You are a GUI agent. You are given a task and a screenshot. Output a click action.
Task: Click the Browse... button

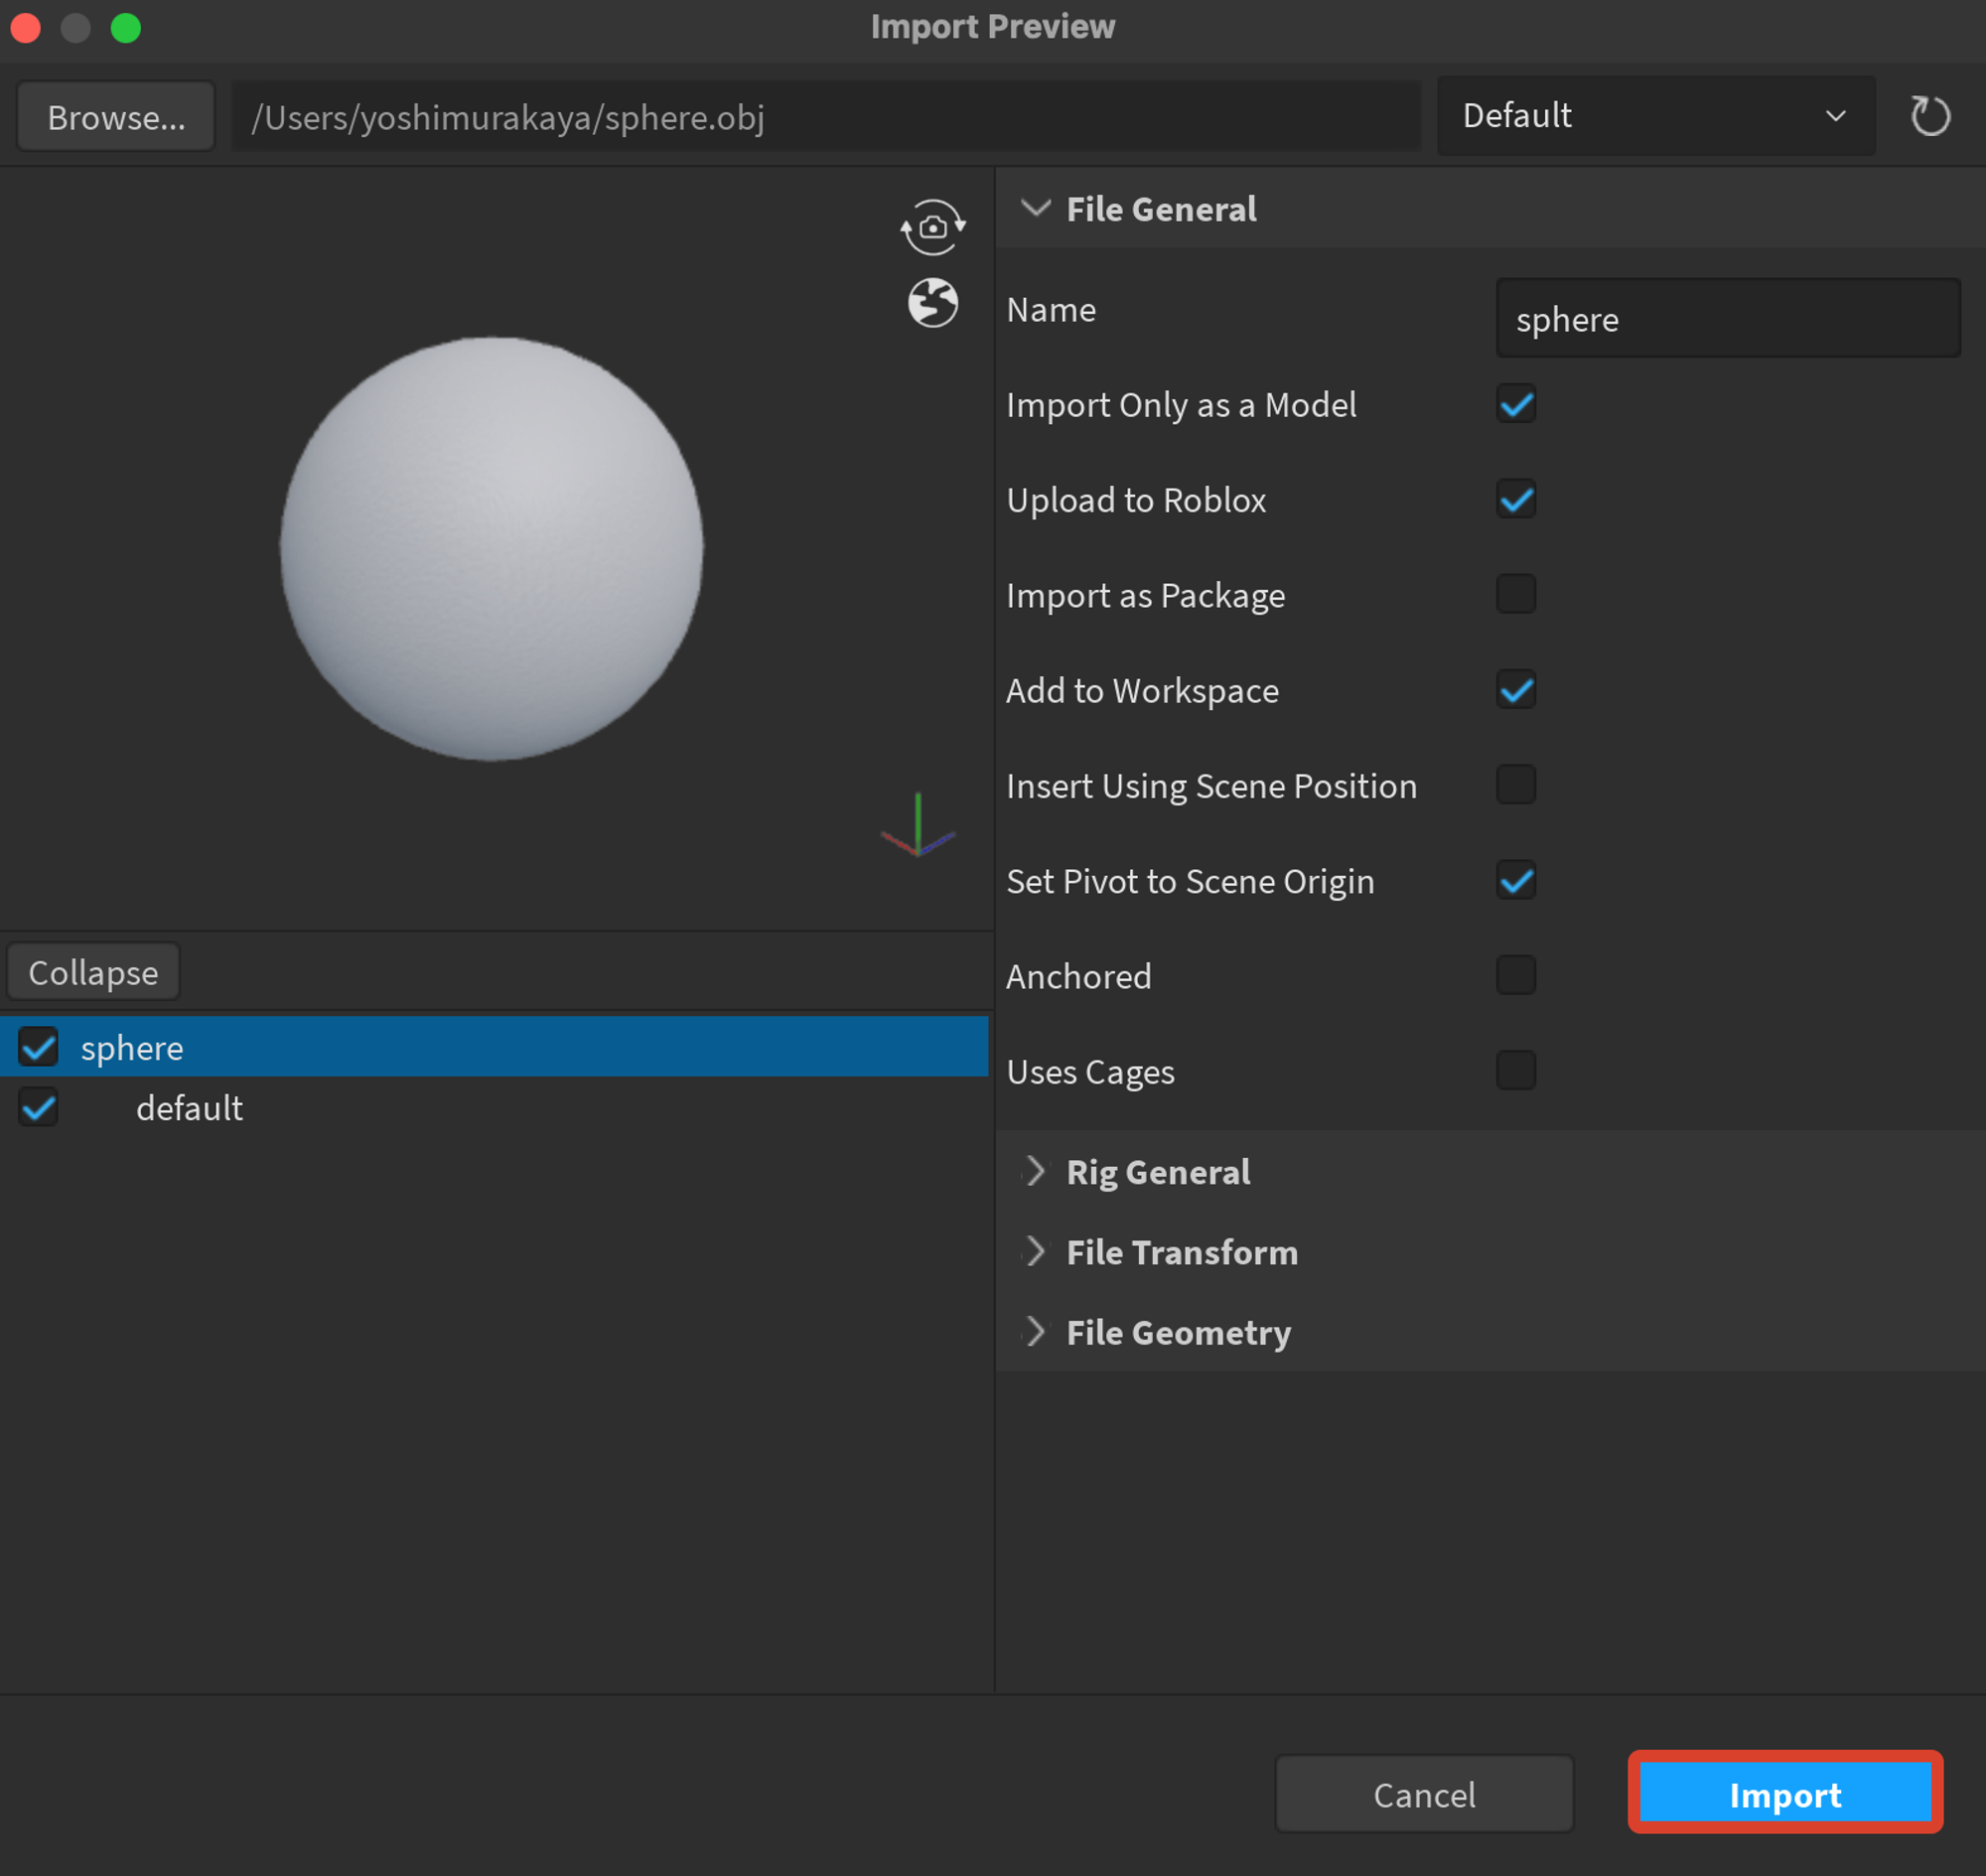[116, 117]
